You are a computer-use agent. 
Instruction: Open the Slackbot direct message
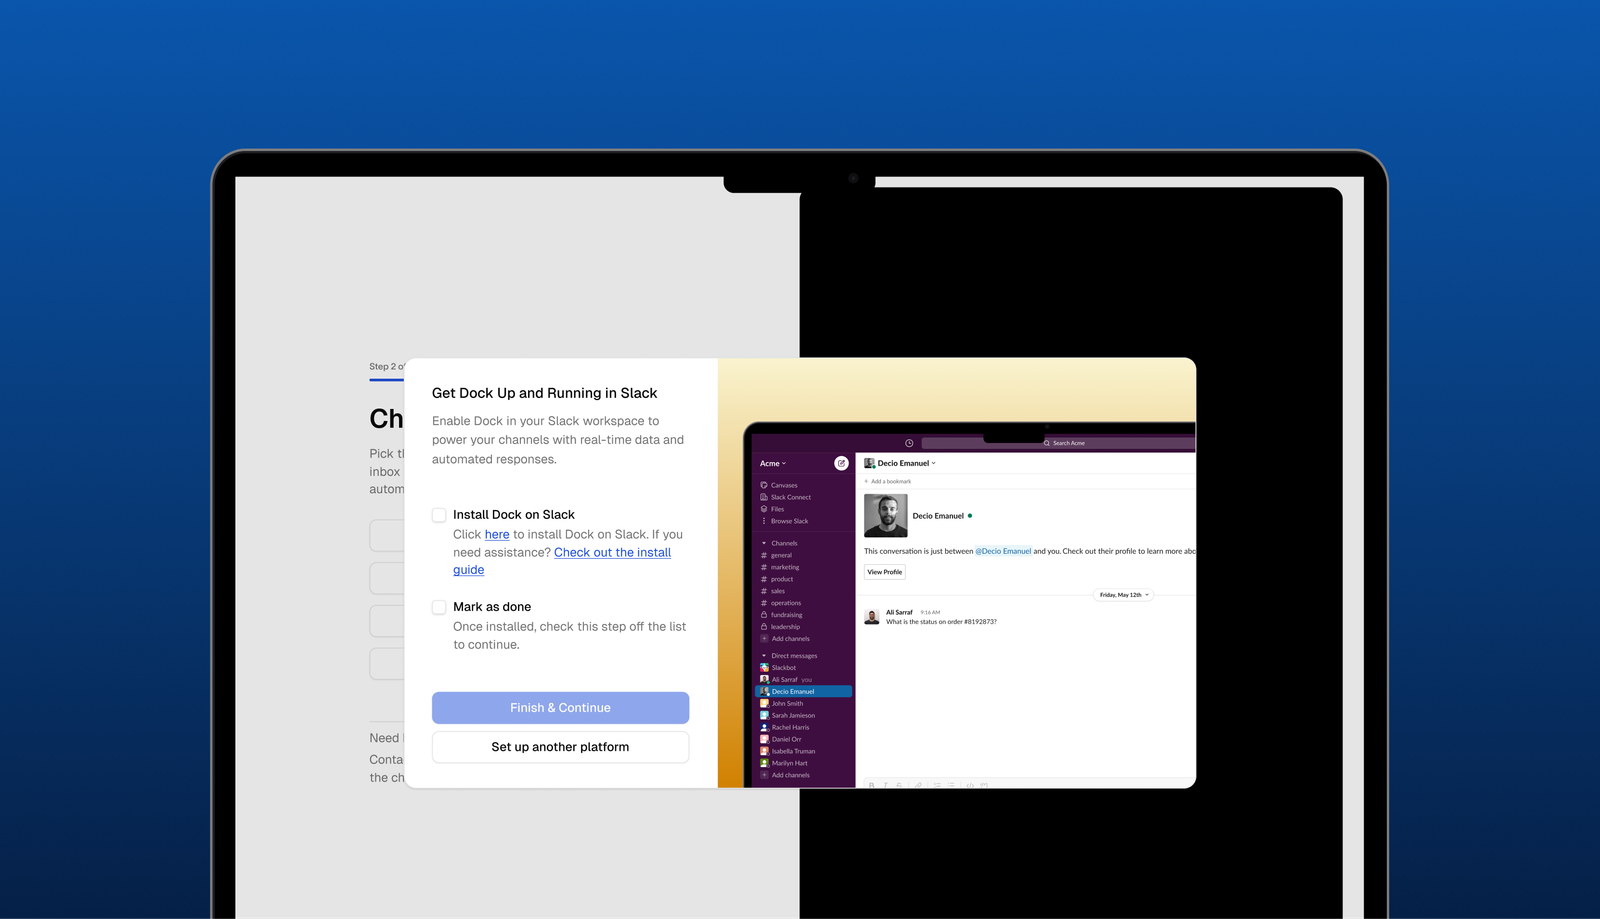(778, 668)
